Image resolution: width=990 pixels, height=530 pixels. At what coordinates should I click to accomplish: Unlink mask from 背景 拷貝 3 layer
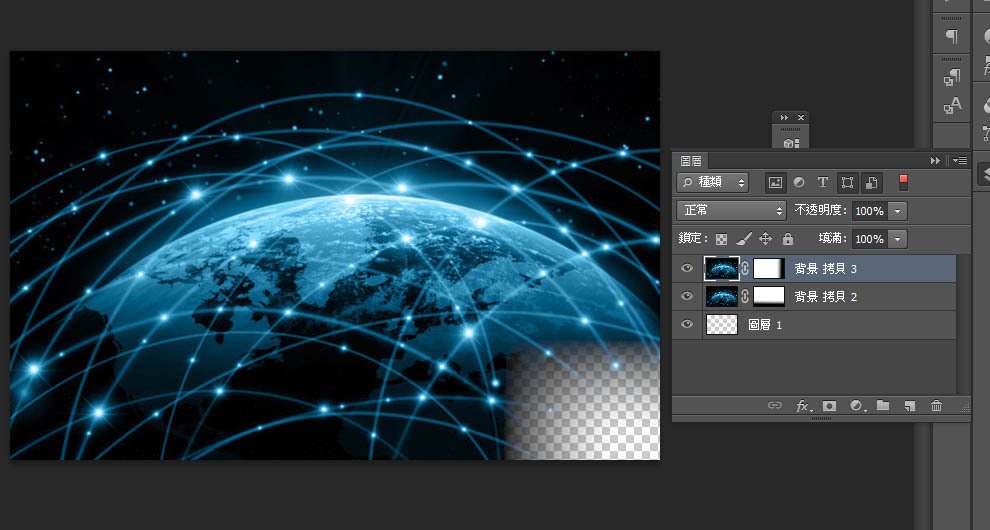(745, 268)
